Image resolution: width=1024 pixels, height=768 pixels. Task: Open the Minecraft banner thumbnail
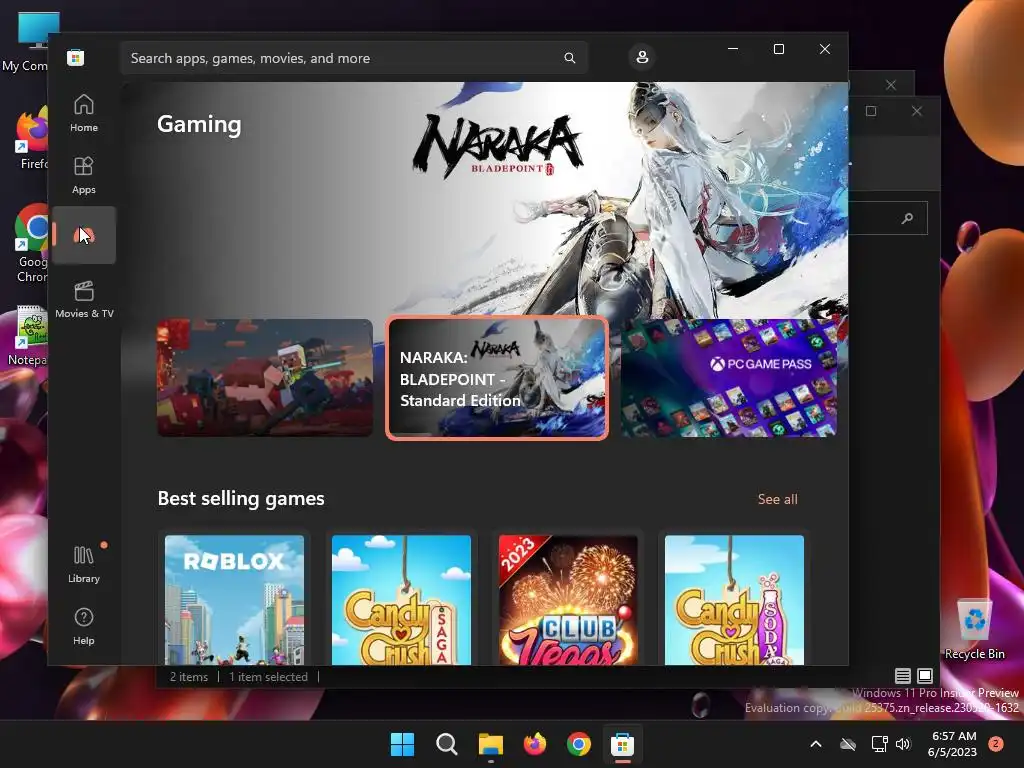[265, 377]
